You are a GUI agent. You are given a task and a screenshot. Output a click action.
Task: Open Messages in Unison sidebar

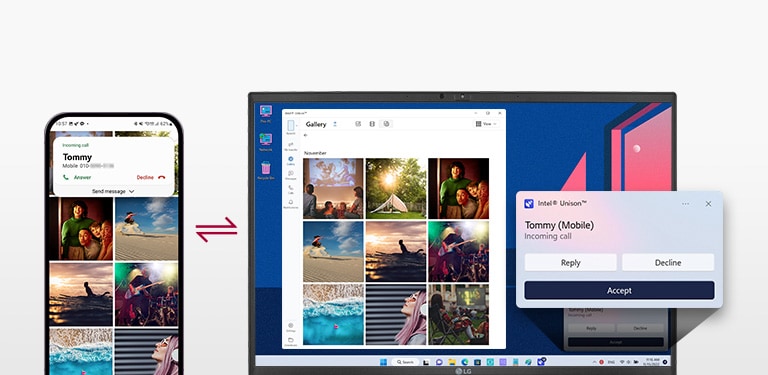click(290, 174)
